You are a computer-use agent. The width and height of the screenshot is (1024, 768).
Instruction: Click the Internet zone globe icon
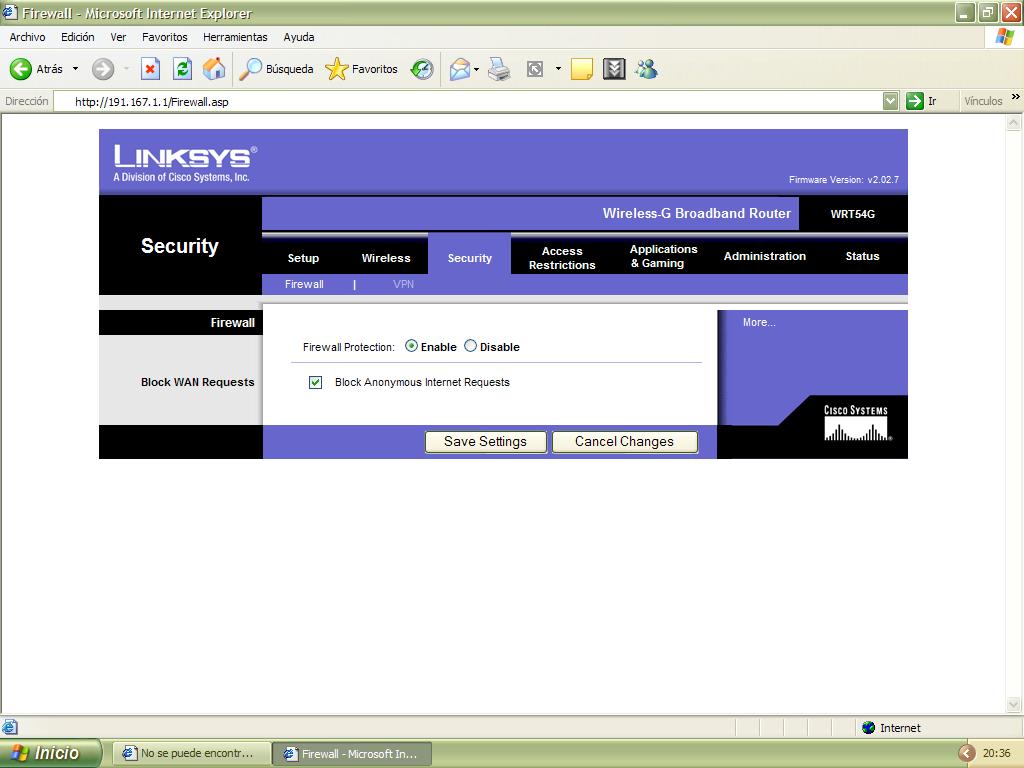click(x=868, y=728)
